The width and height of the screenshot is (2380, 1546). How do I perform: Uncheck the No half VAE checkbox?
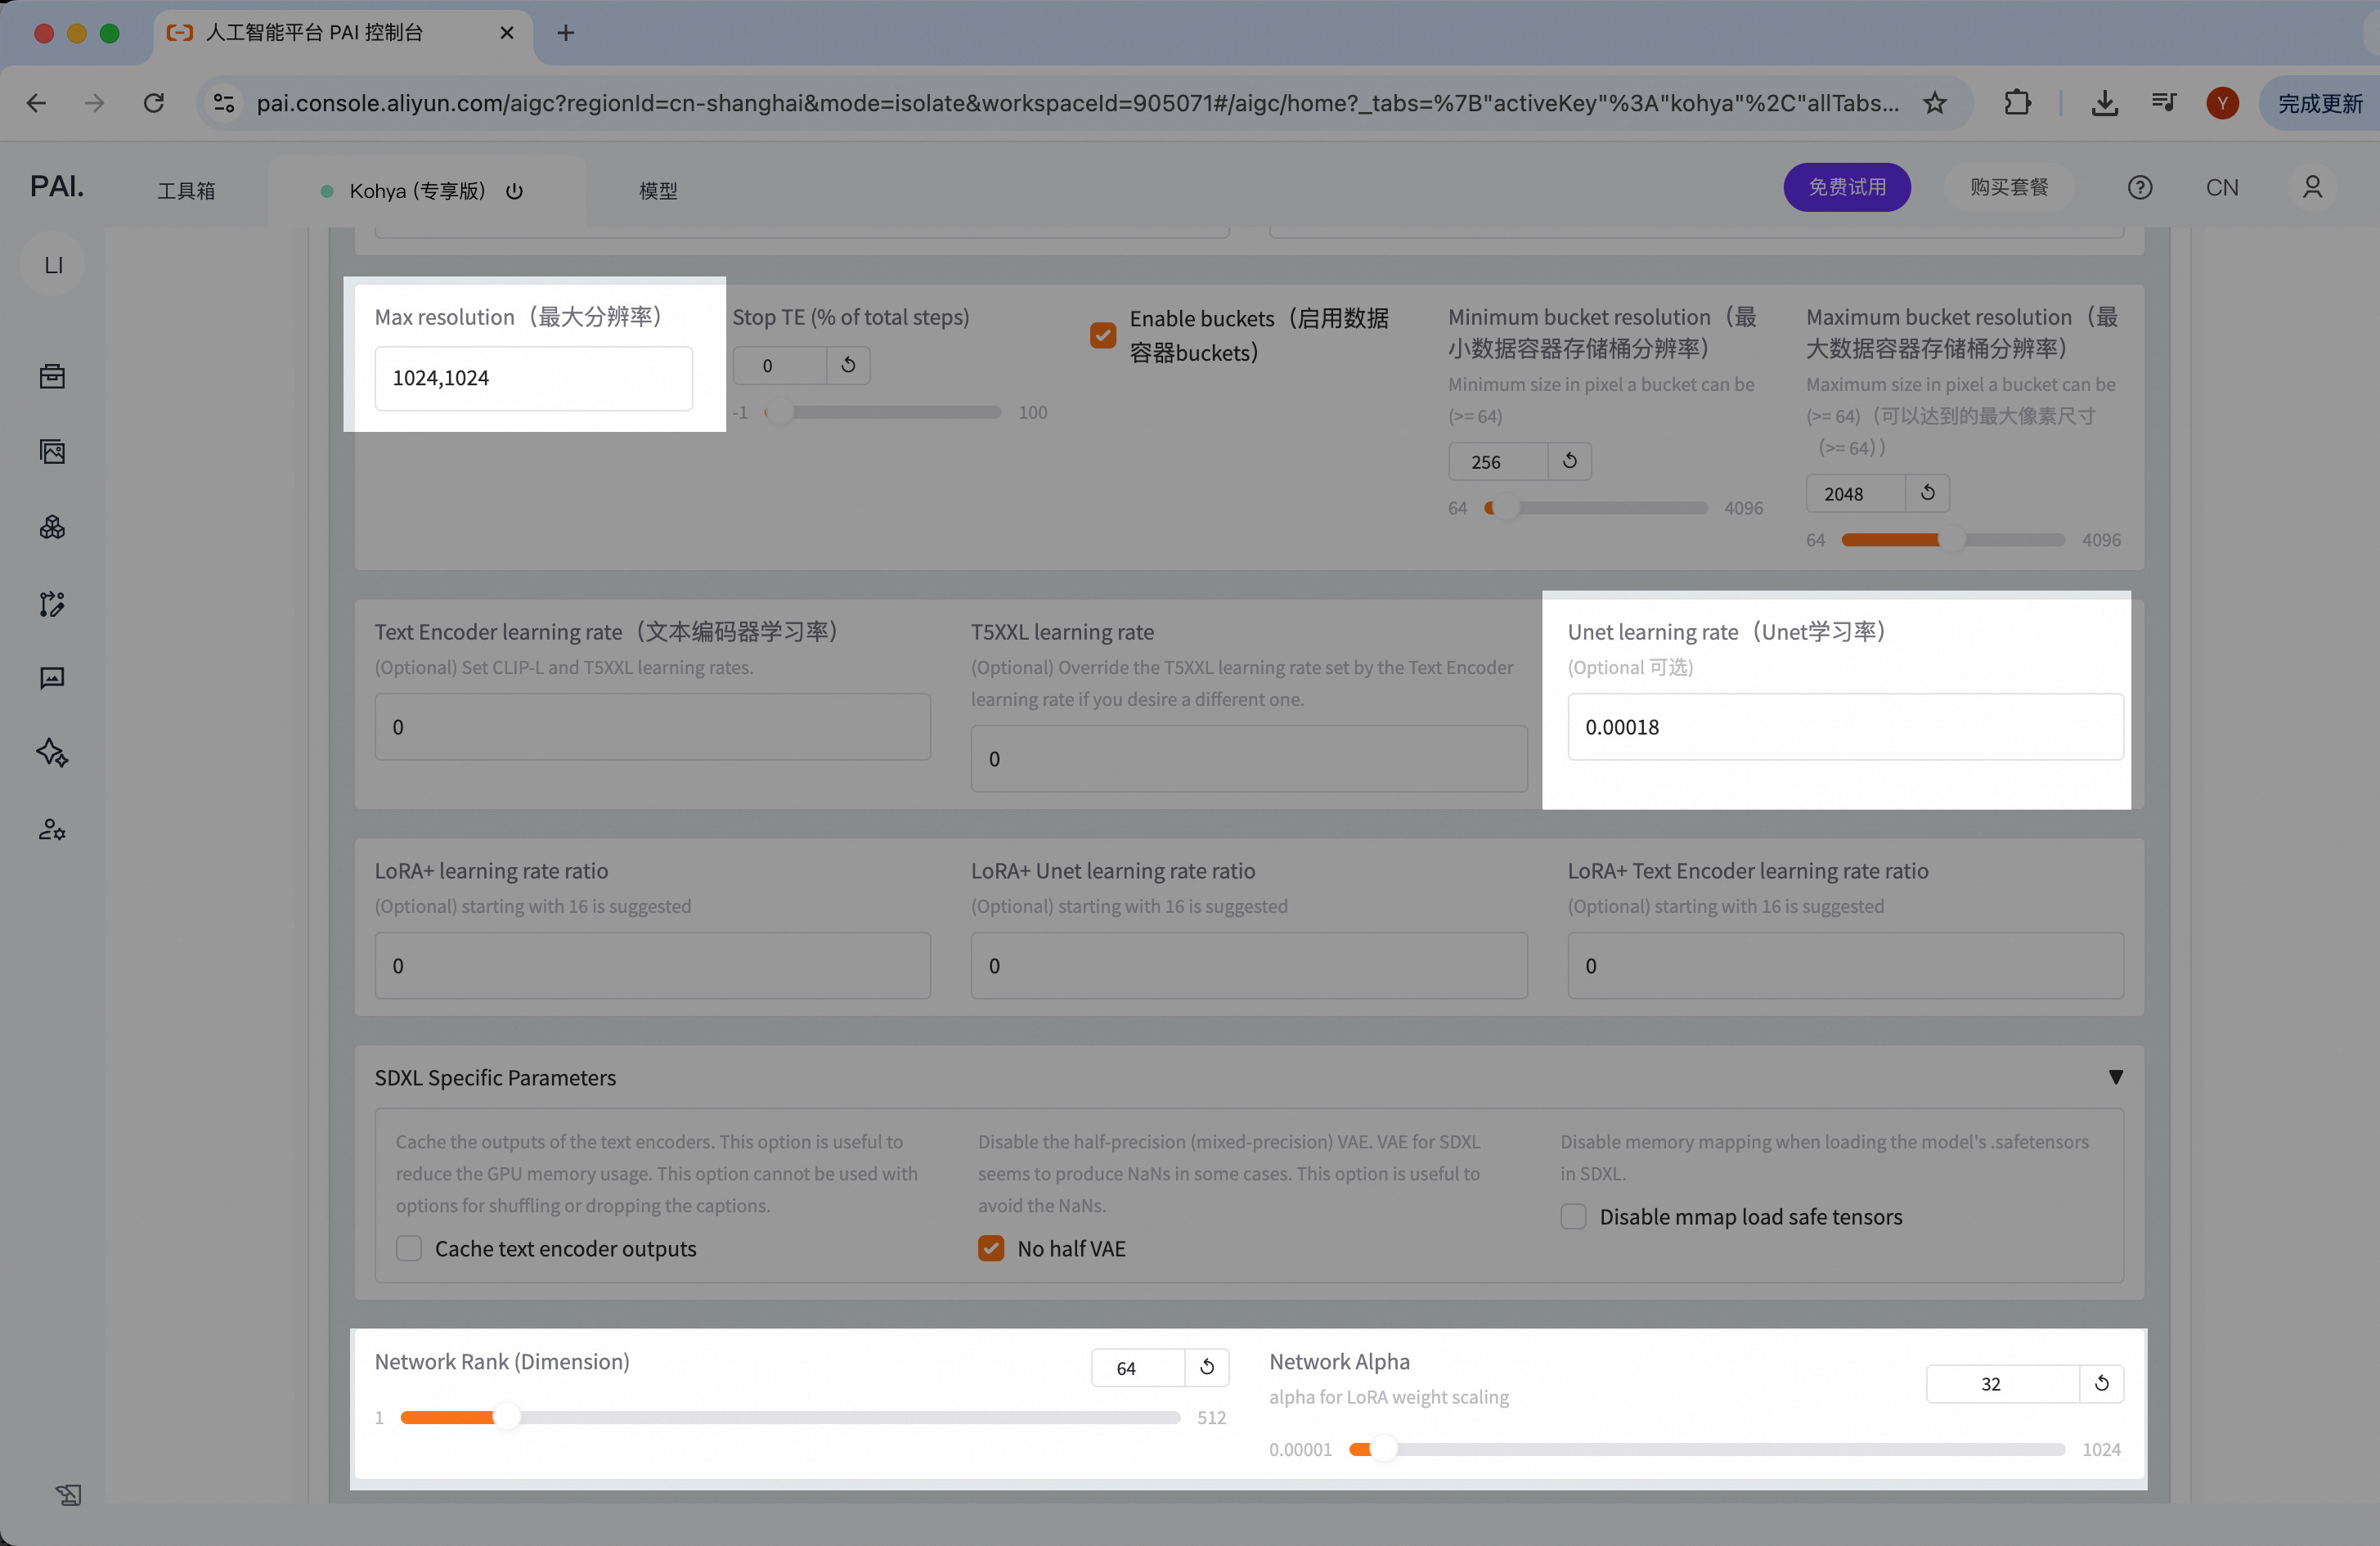pyautogui.click(x=990, y=1248)
